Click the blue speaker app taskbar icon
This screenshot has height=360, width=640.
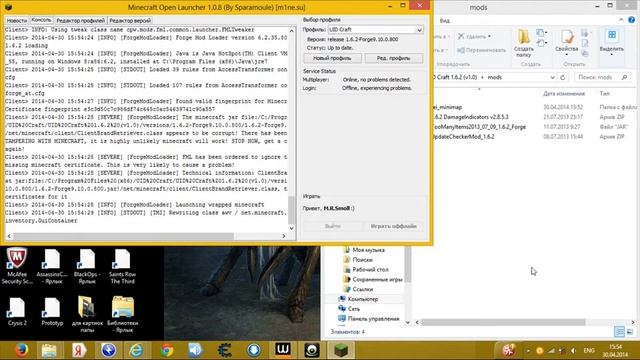click(x=195, y=350)
